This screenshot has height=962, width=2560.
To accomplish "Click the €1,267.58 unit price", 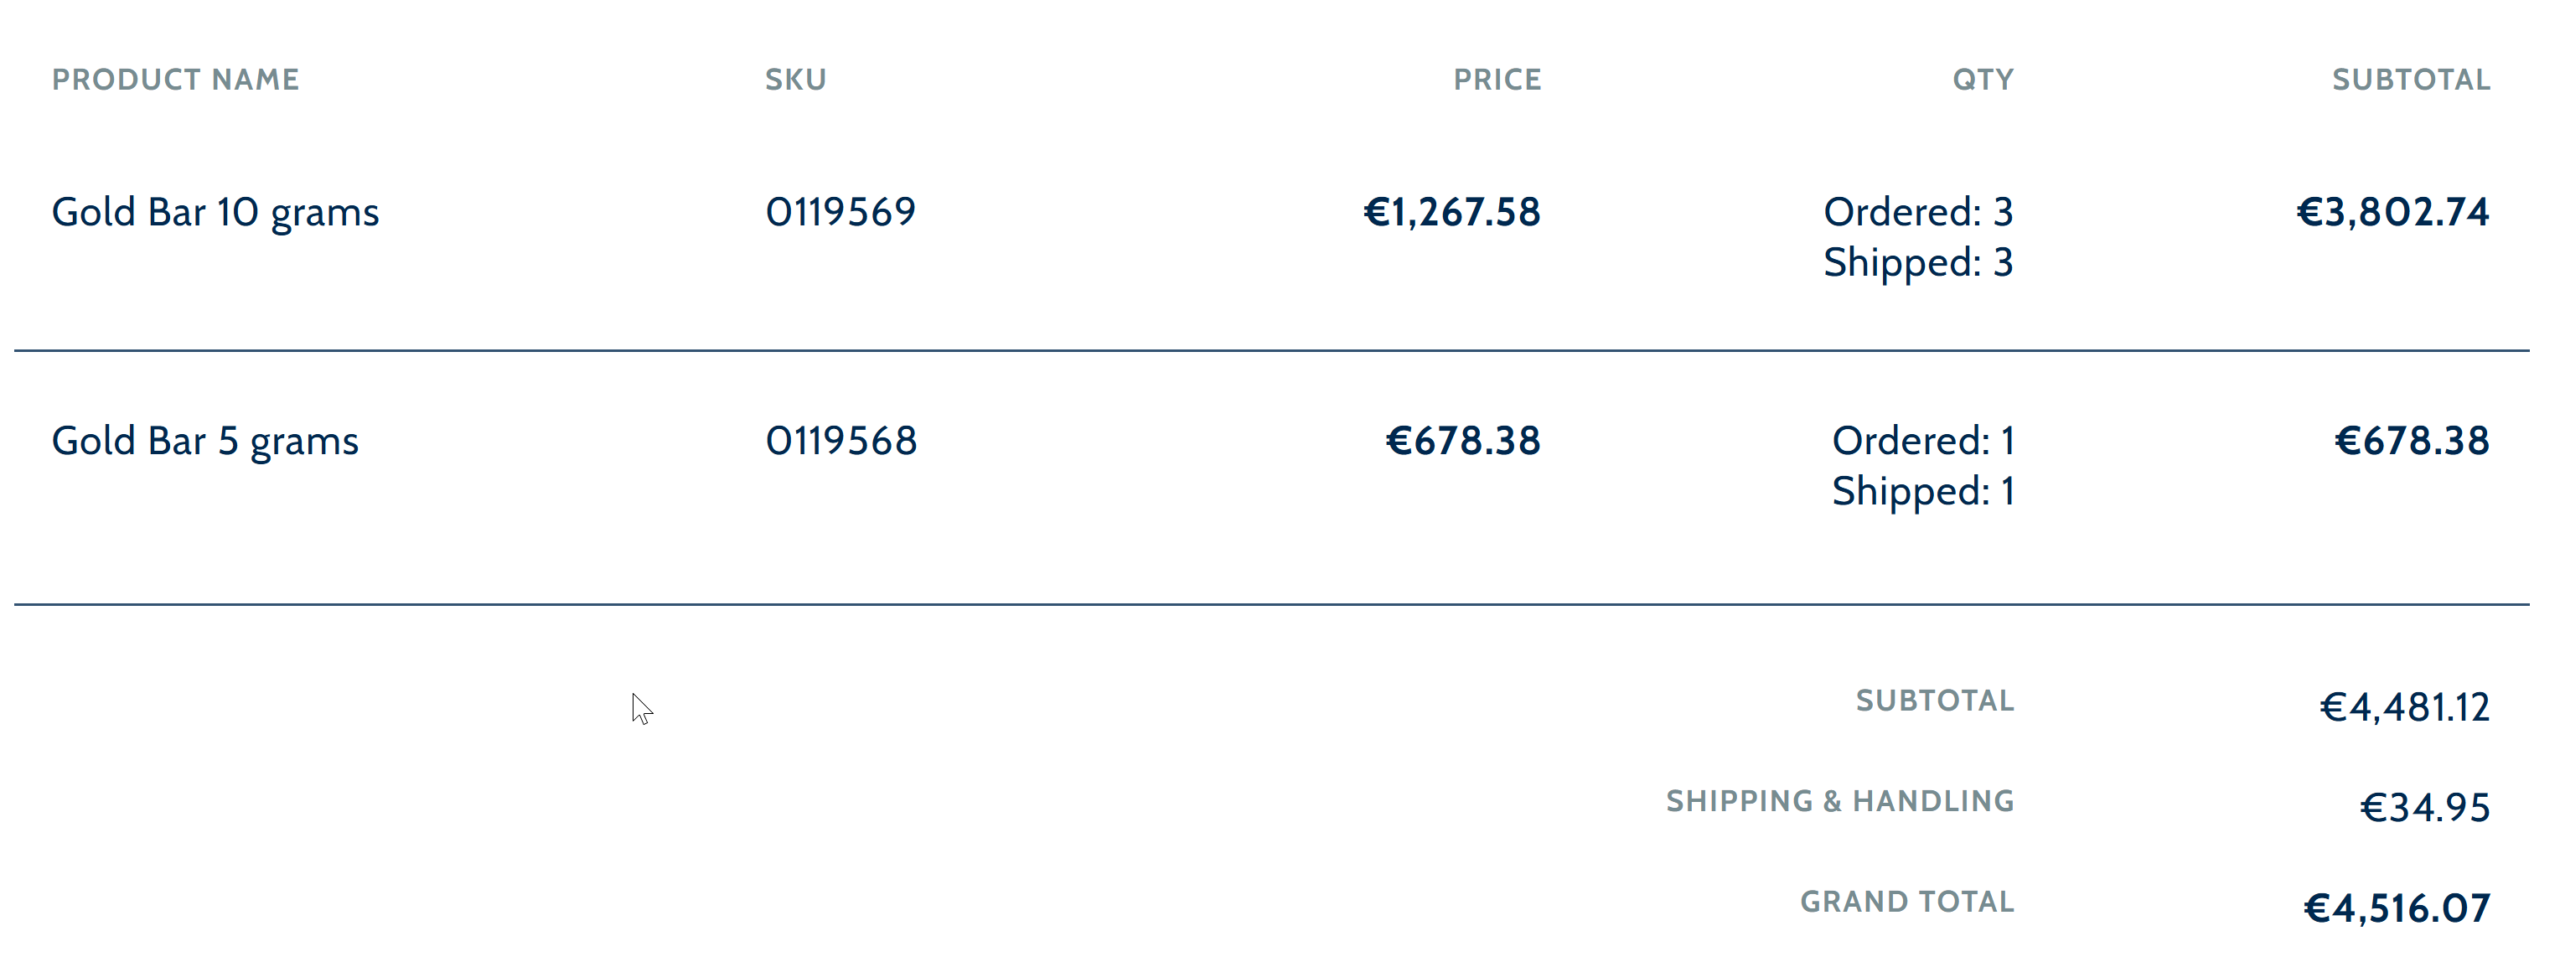I will pyautogui.click(x=1451, y=212).
